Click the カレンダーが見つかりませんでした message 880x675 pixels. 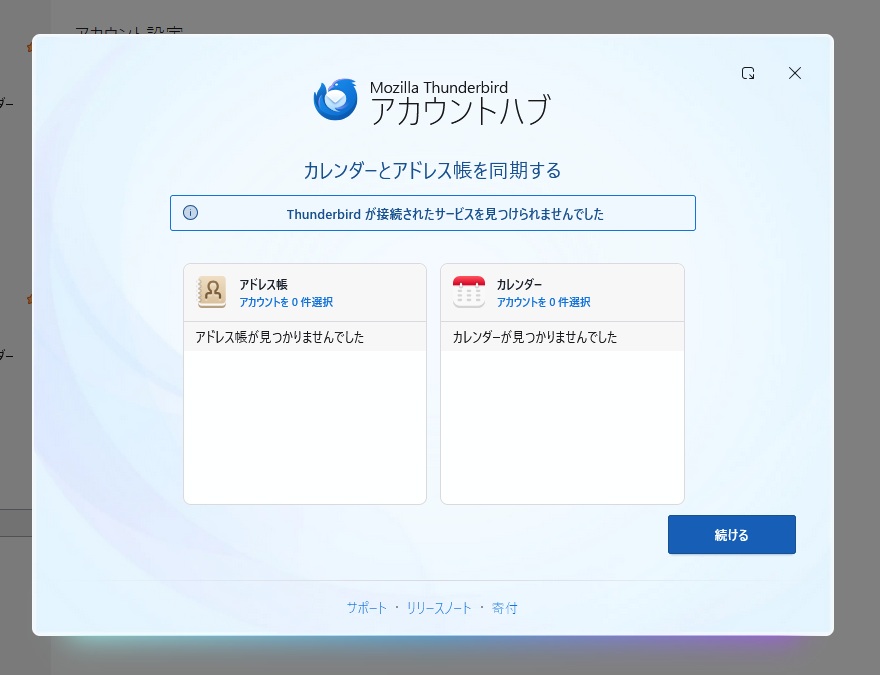(x=535, y=337)
